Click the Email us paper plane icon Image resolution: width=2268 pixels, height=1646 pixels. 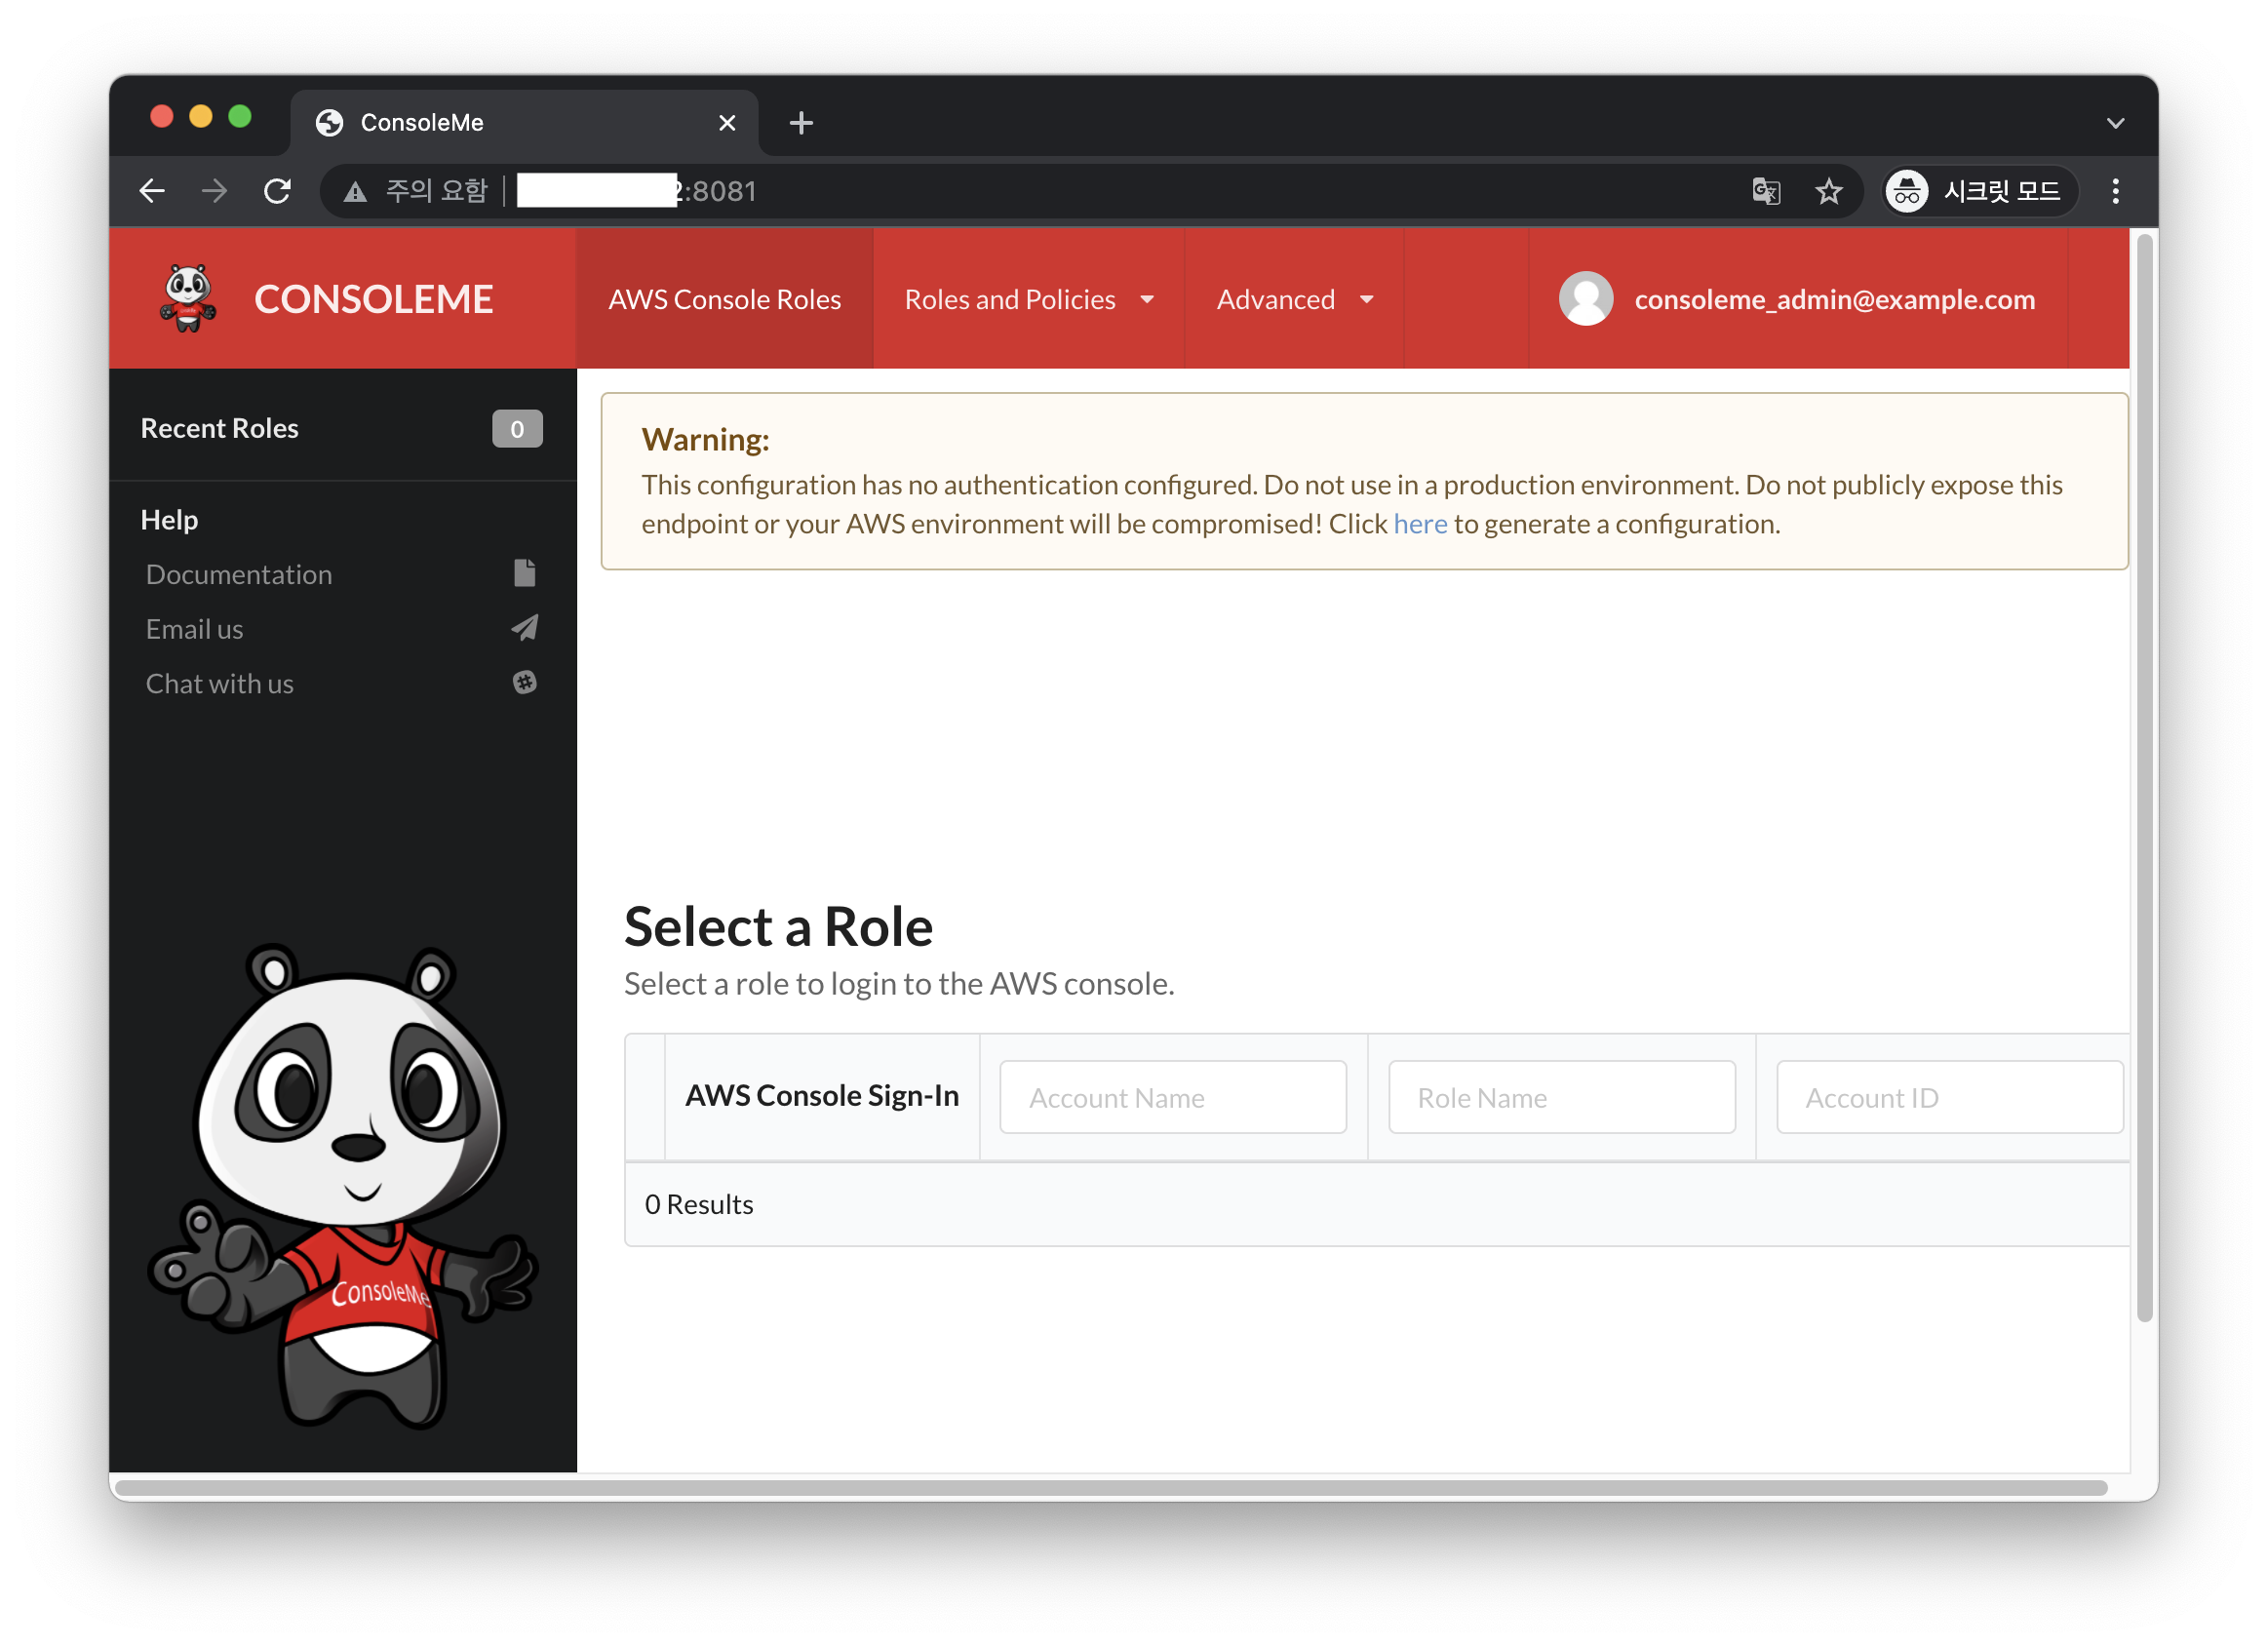coord(524,628)
